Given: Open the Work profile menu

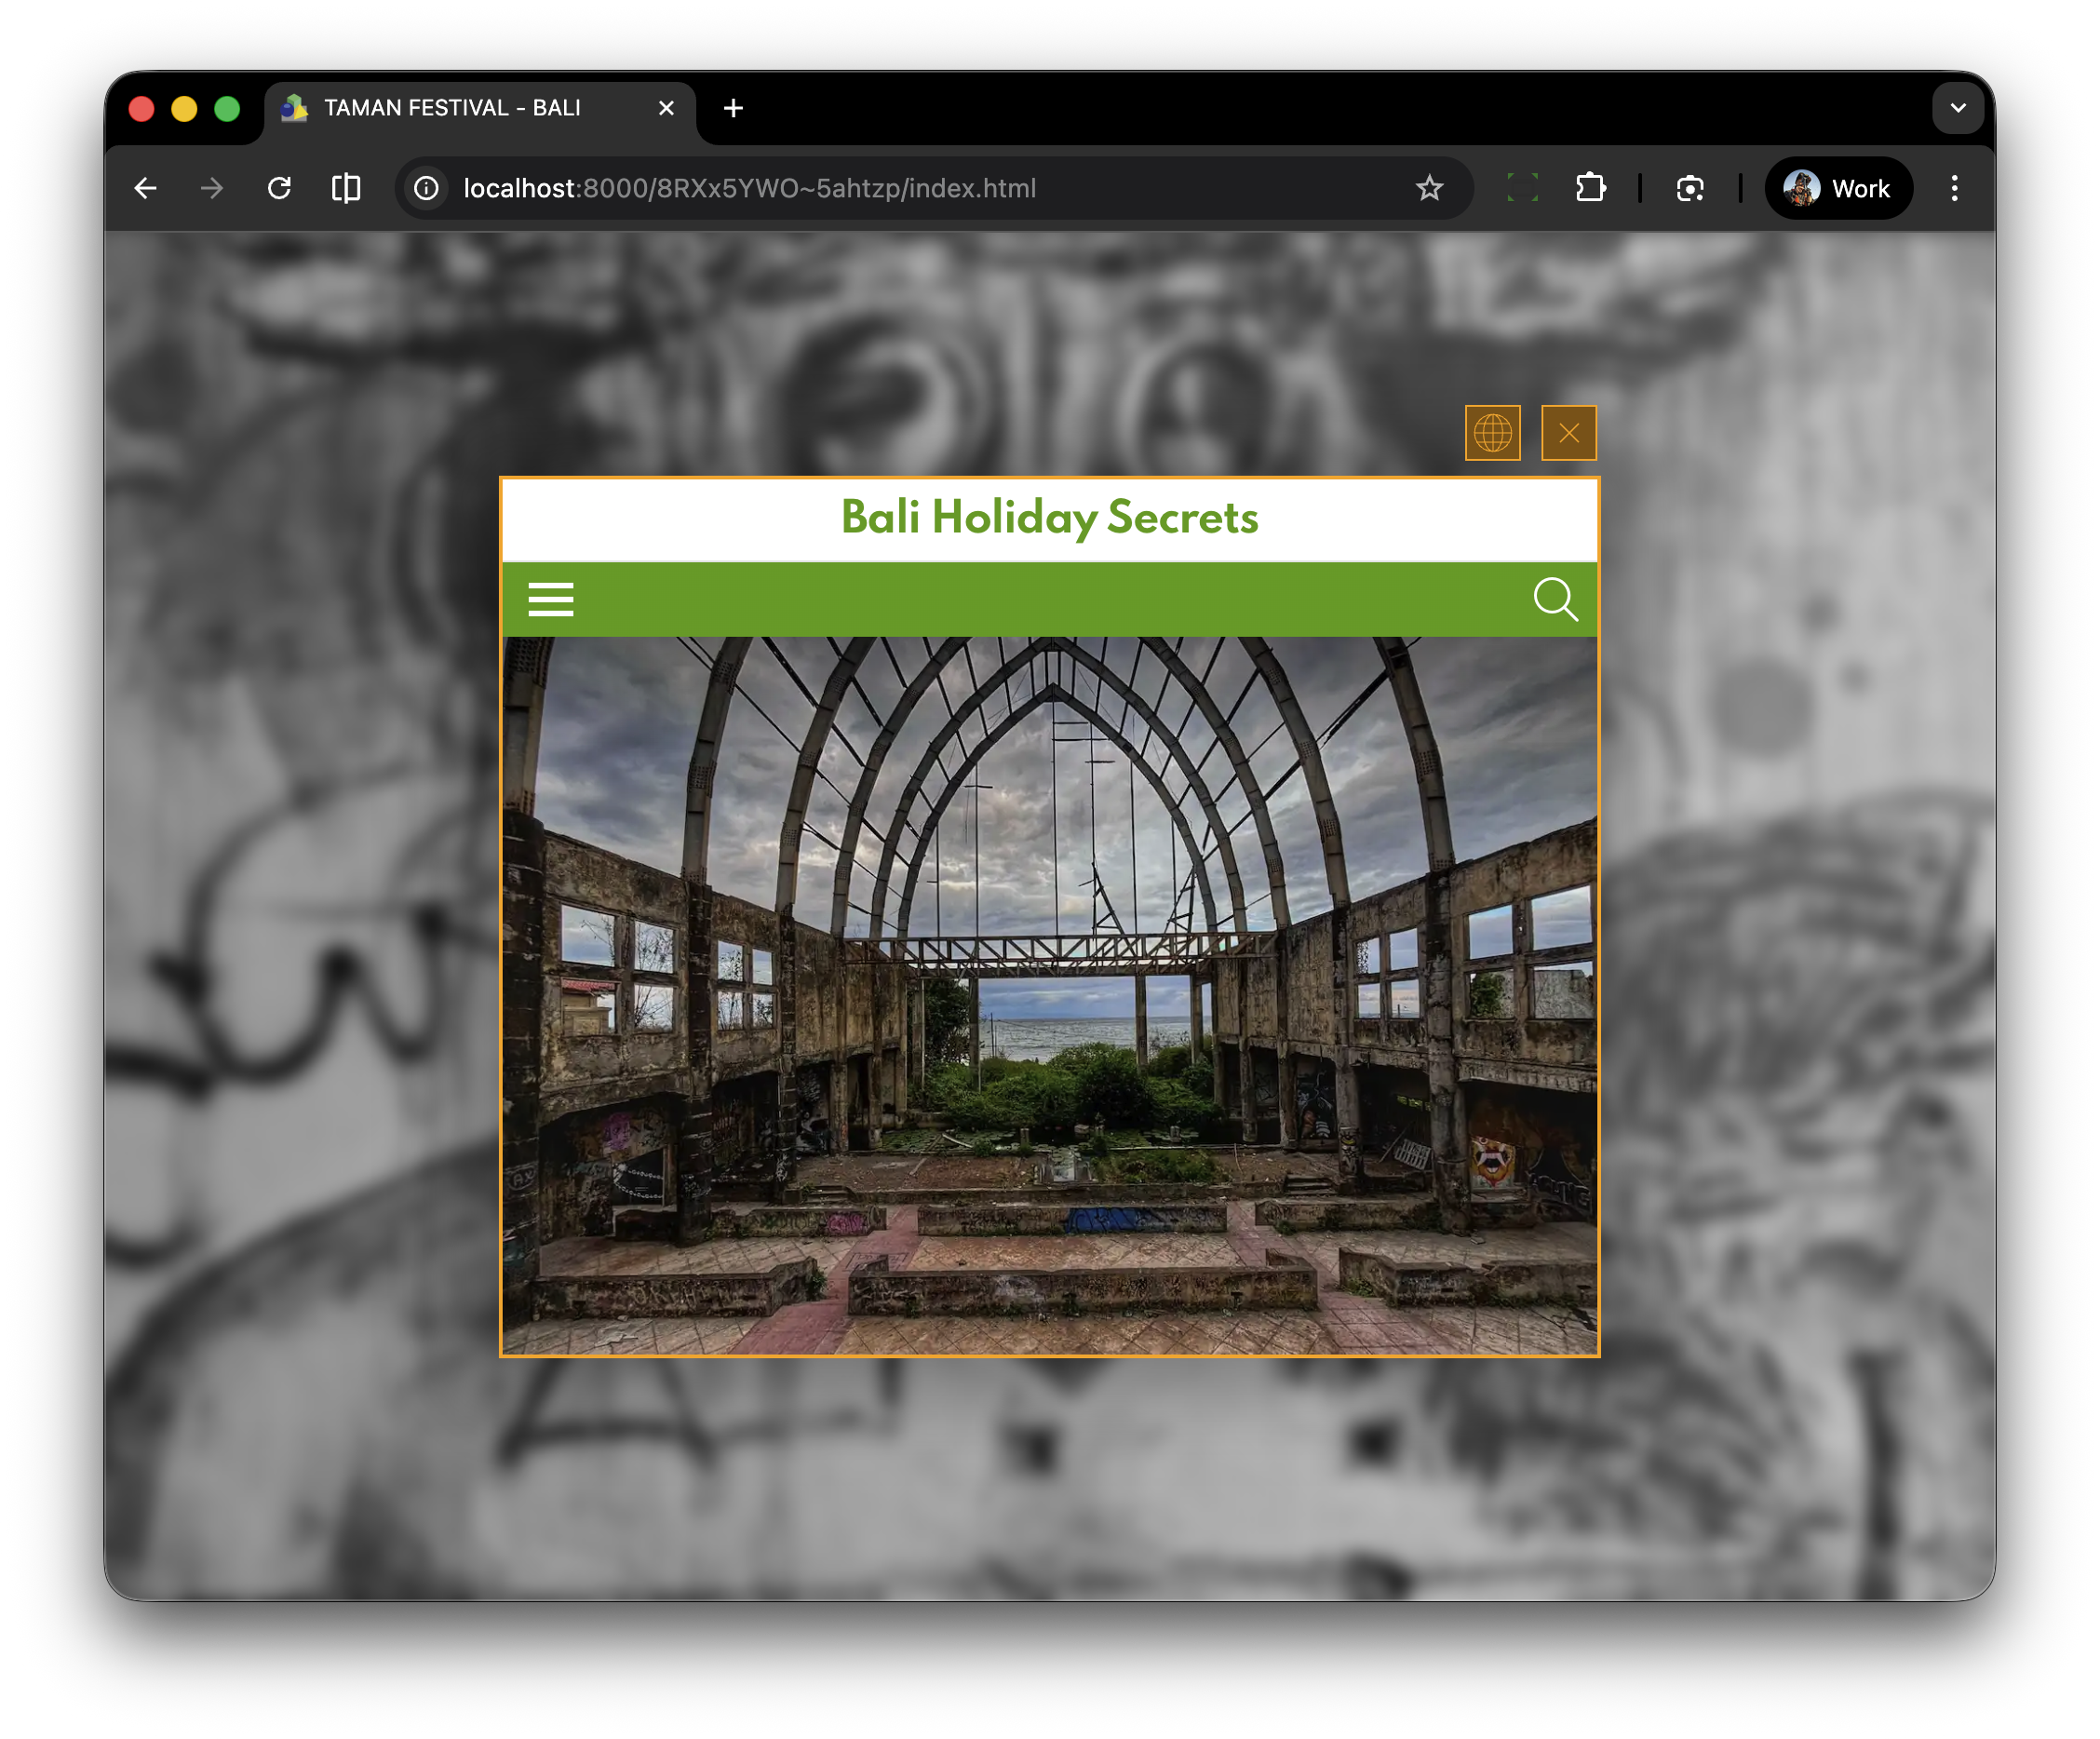Looking at the screenshot, I should [1838, 188].
